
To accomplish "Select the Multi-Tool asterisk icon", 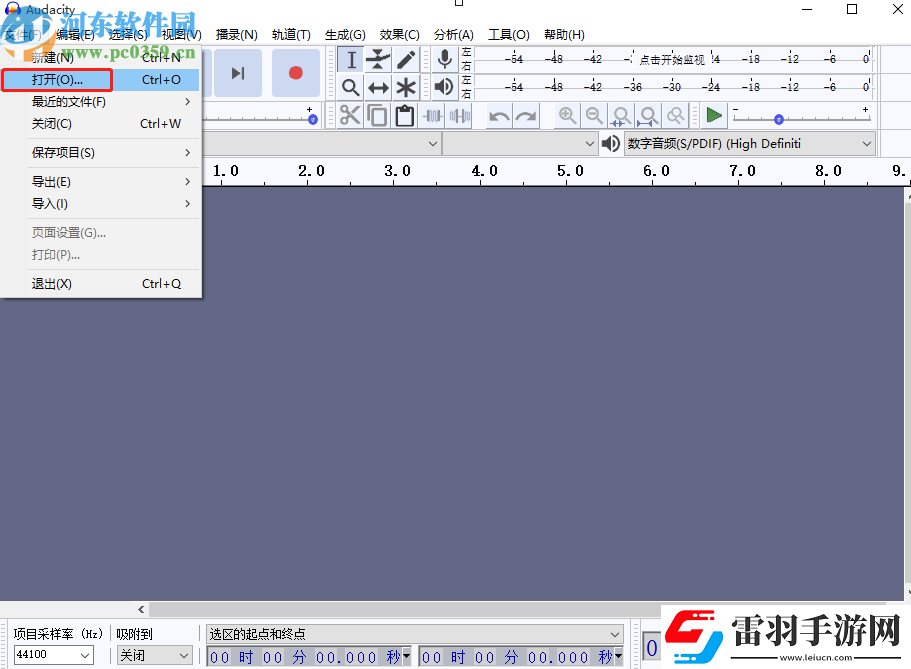I will click(406, 88).
